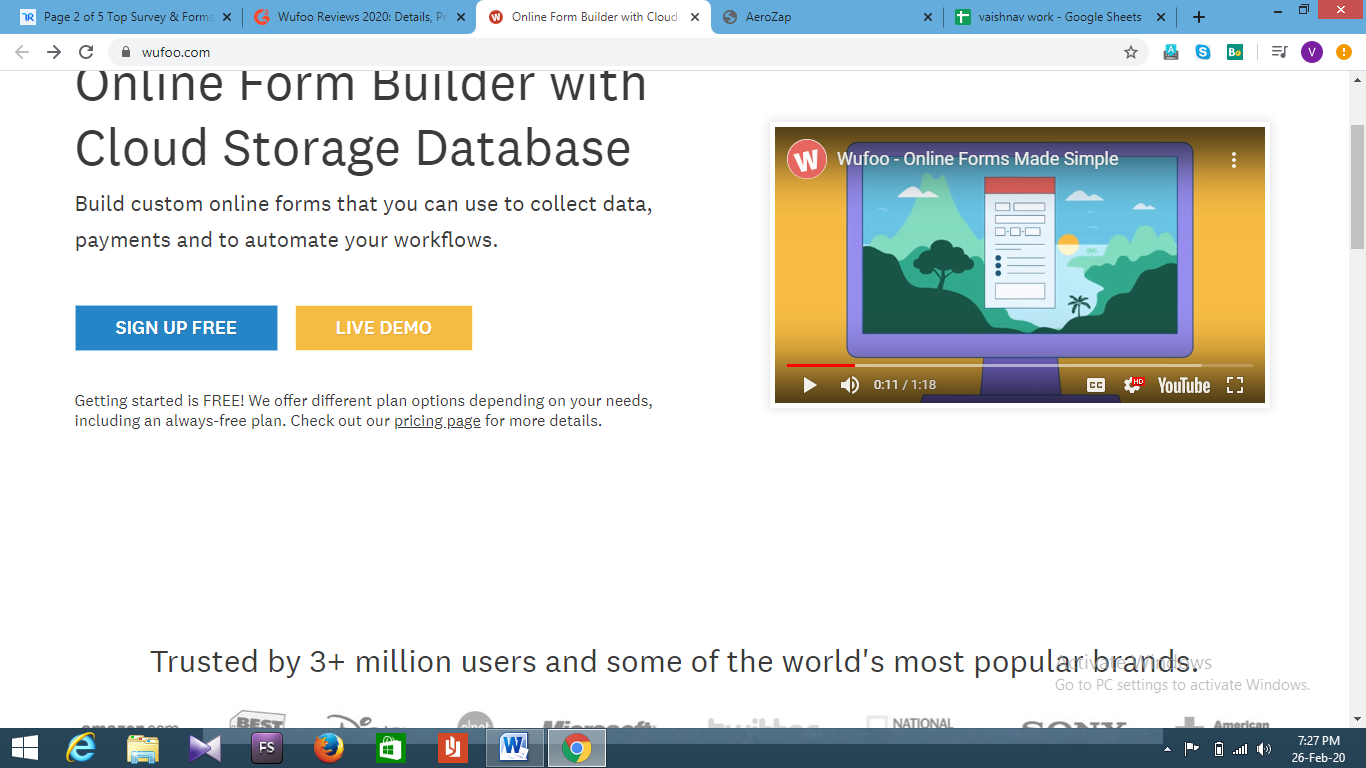This screenshot has height=768, width=1366.
Task: Close the Wufoo Reviews 2020 tab
Action: pyautogui.click(x=461, y=17)
